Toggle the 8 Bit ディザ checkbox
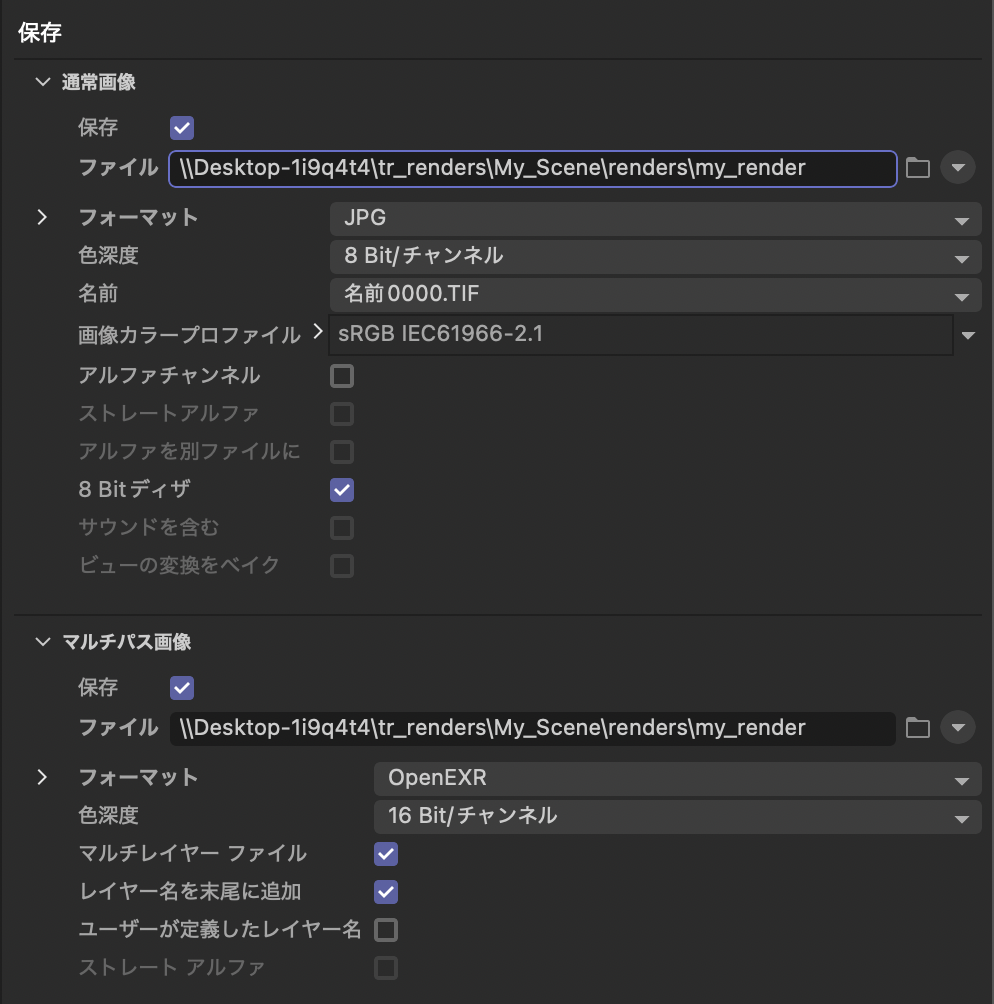 (342, 490)
